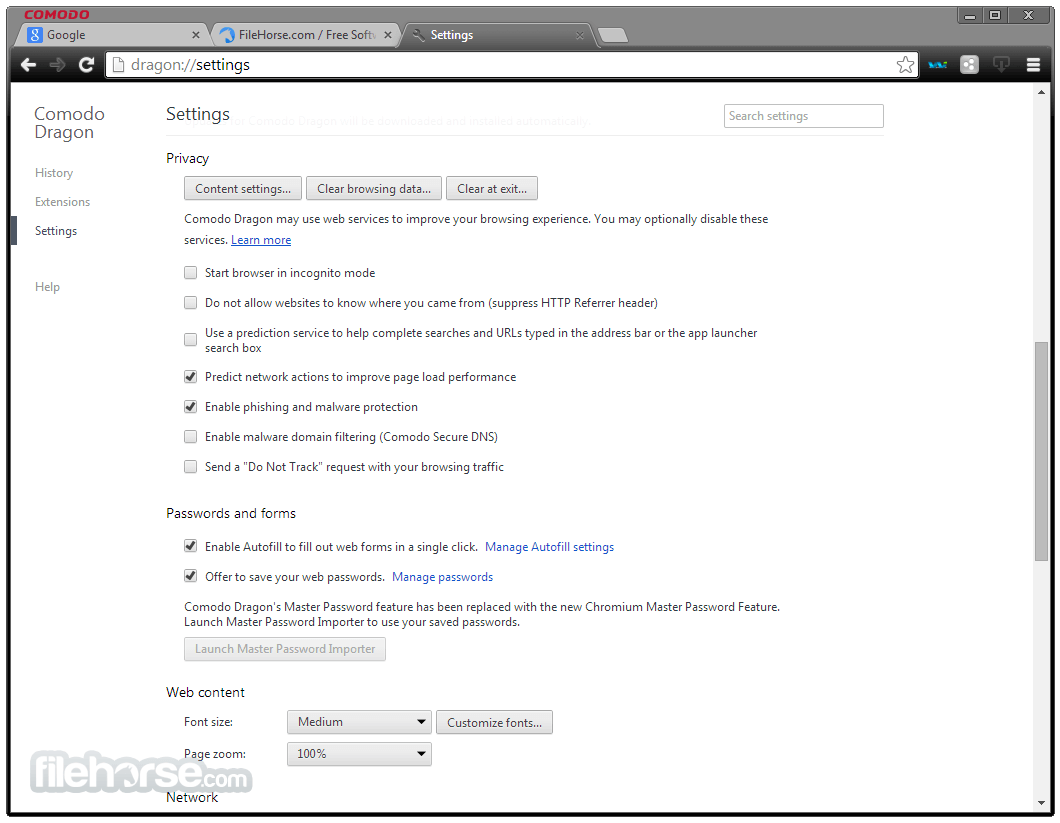Uncheck Predict network actions option
Viewport: 1060px width, 823px height.
point(191,377)
